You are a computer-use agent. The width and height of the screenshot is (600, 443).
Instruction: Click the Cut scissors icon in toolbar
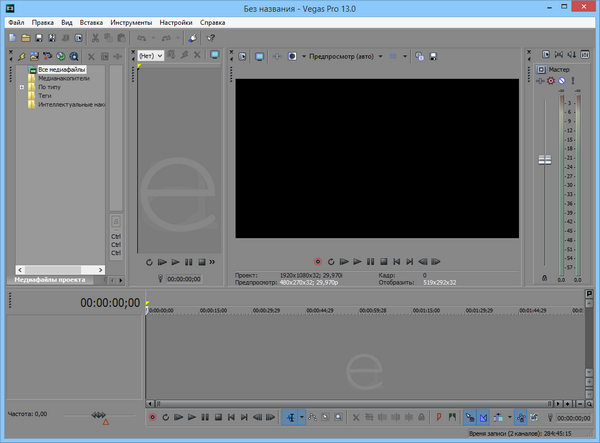click(x=94, y=38)
